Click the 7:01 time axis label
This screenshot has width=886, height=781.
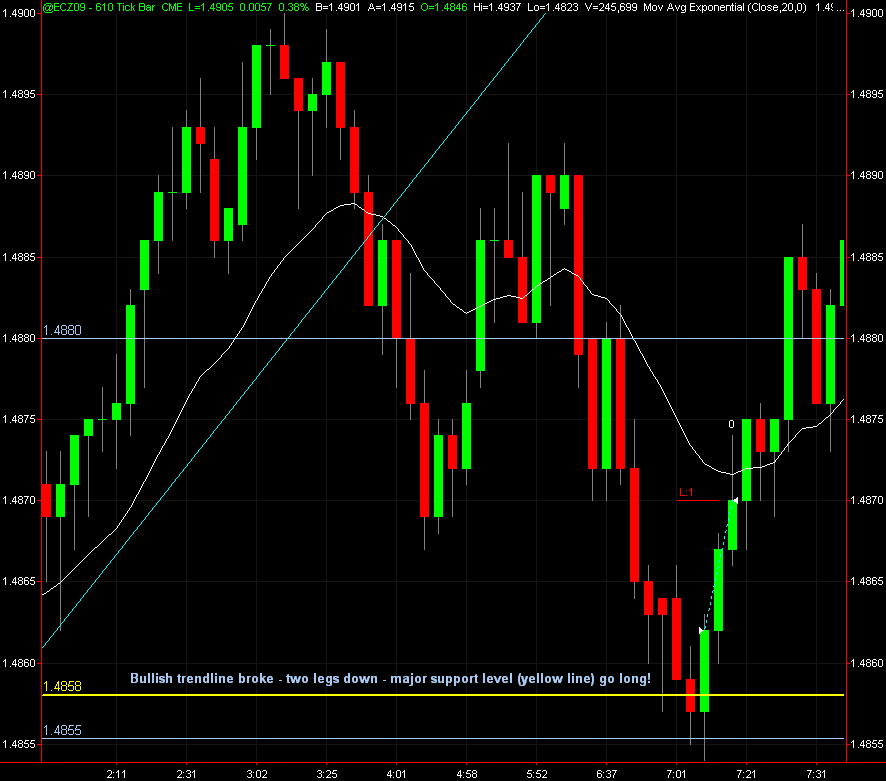coord(676,774)
